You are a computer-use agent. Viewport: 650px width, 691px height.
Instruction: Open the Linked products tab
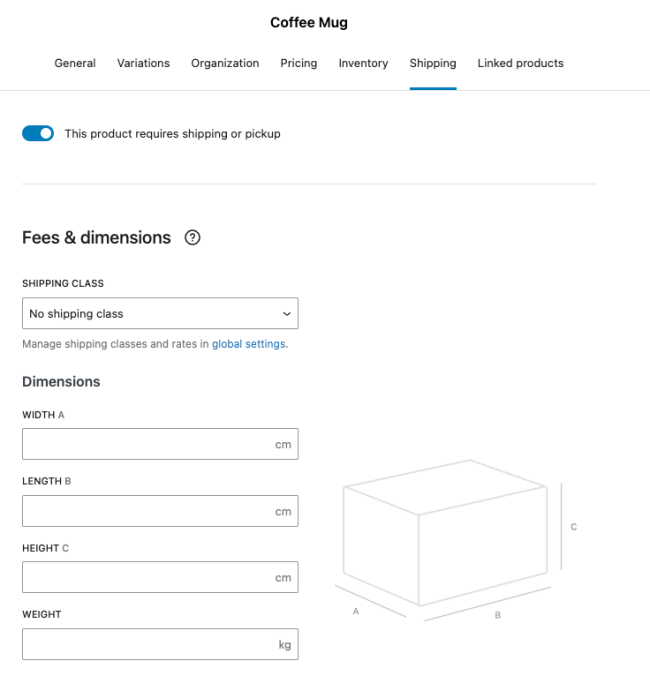point(520,63)
